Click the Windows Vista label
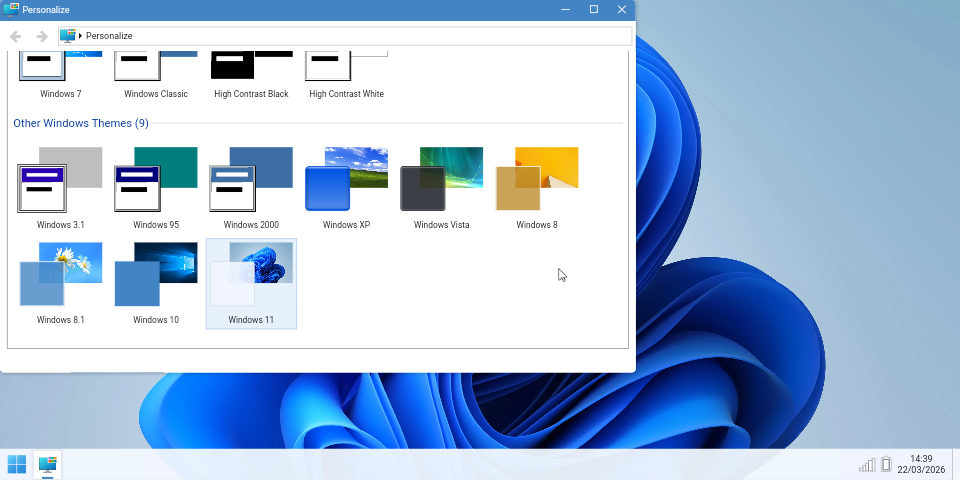This screenshot has width=960, height=480. point(441,225)
